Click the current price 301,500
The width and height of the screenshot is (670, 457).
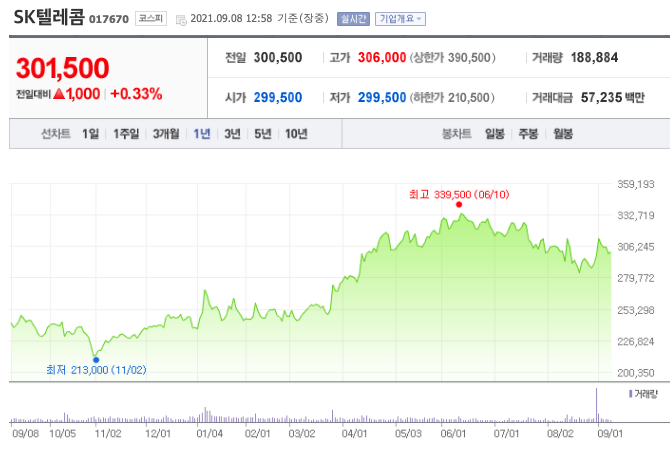[x=62, y=68]
